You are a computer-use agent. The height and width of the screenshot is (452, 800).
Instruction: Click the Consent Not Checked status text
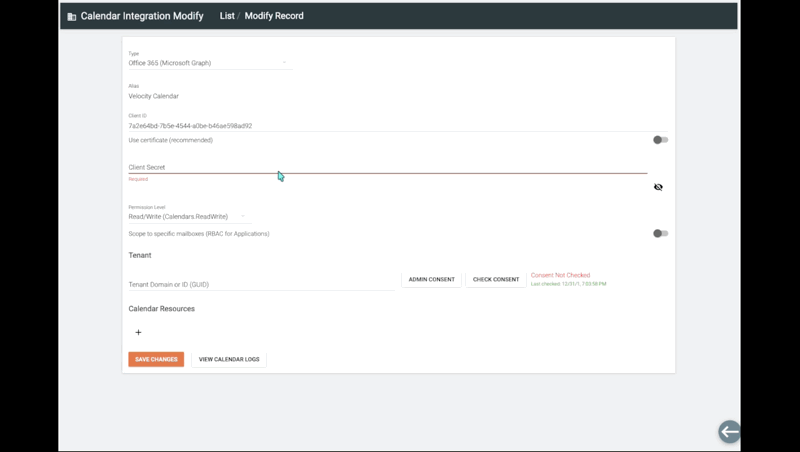(x=560, y=275)
